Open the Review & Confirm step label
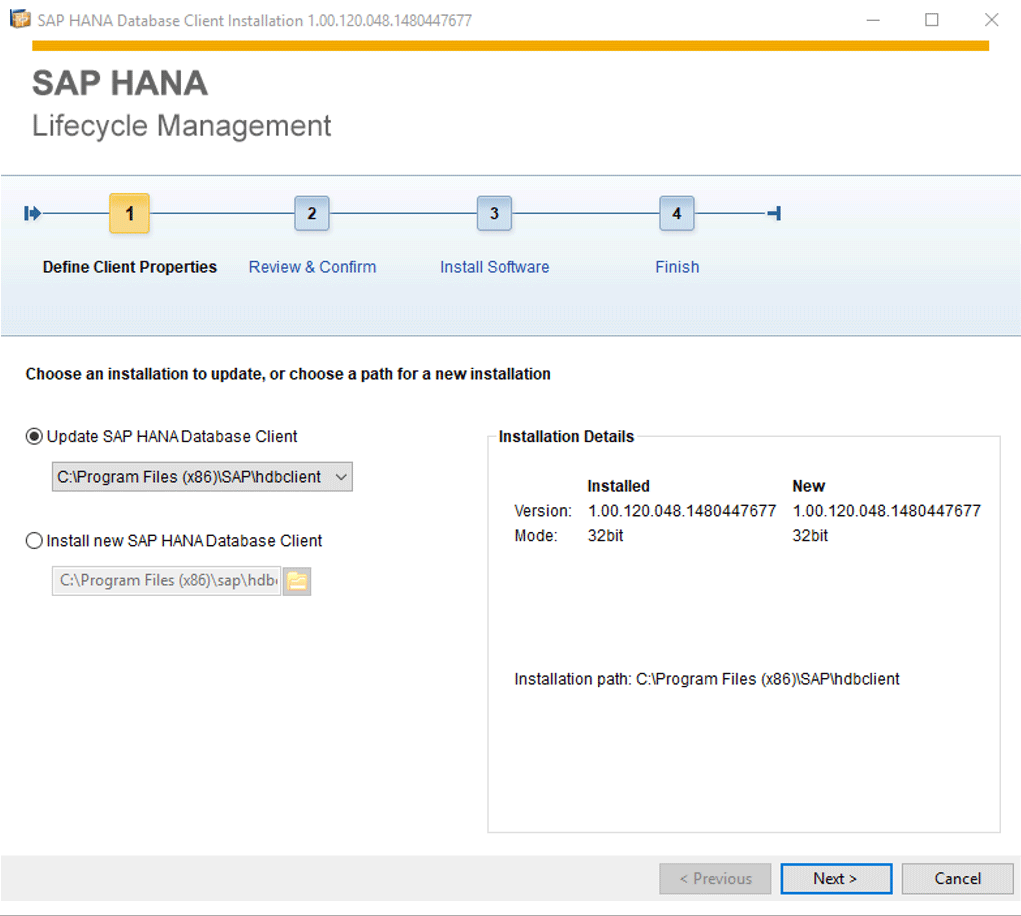Image resolution: width=1021 pixels, height=916 pixels. (x=313, y=267)
